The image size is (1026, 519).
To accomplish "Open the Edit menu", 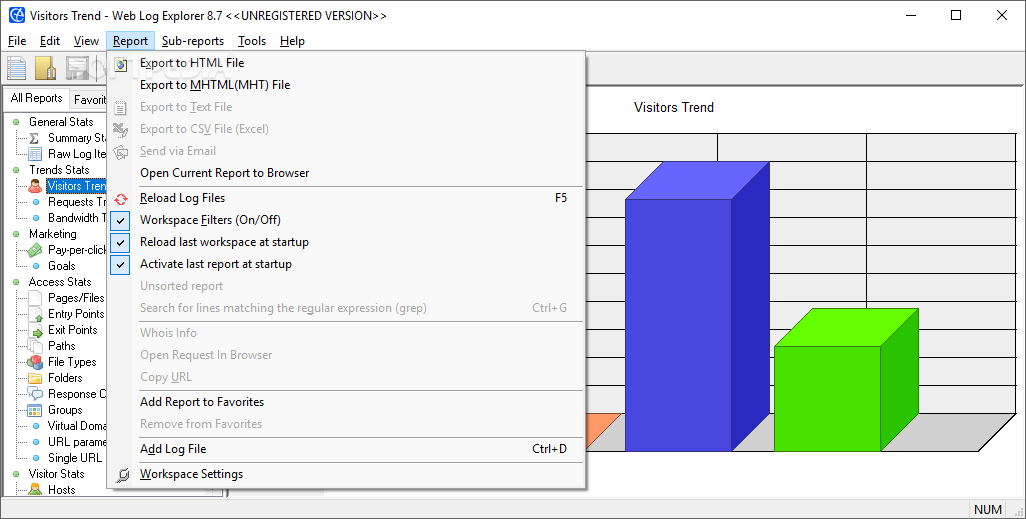I will pyautogui.click(x=50, y=41).
